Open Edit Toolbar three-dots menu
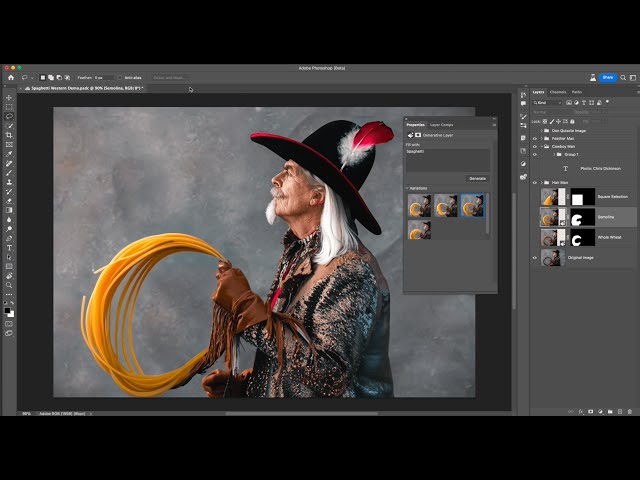 (9, 294)
